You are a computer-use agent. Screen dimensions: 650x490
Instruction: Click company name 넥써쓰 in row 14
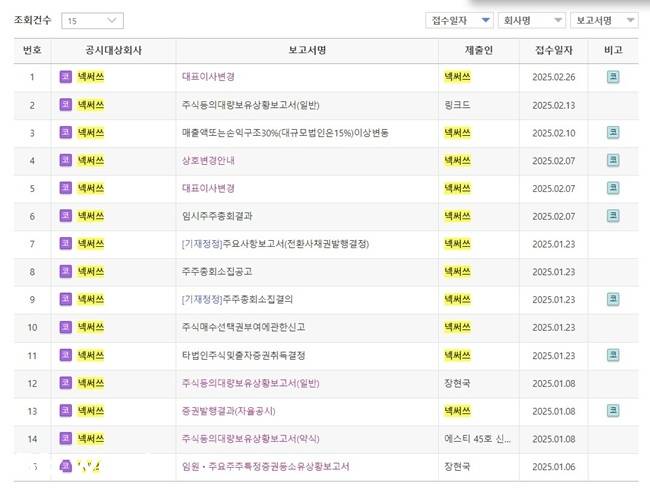(91, 439)
